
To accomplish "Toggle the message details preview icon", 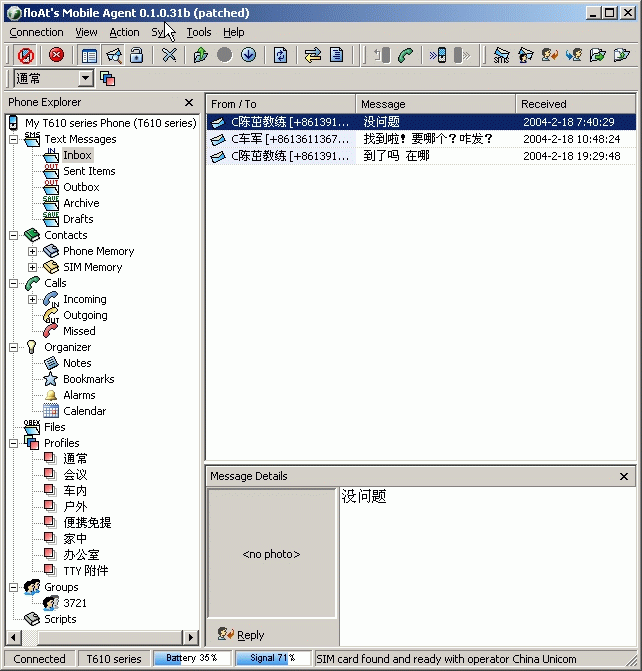I will [x=114, y=55].
